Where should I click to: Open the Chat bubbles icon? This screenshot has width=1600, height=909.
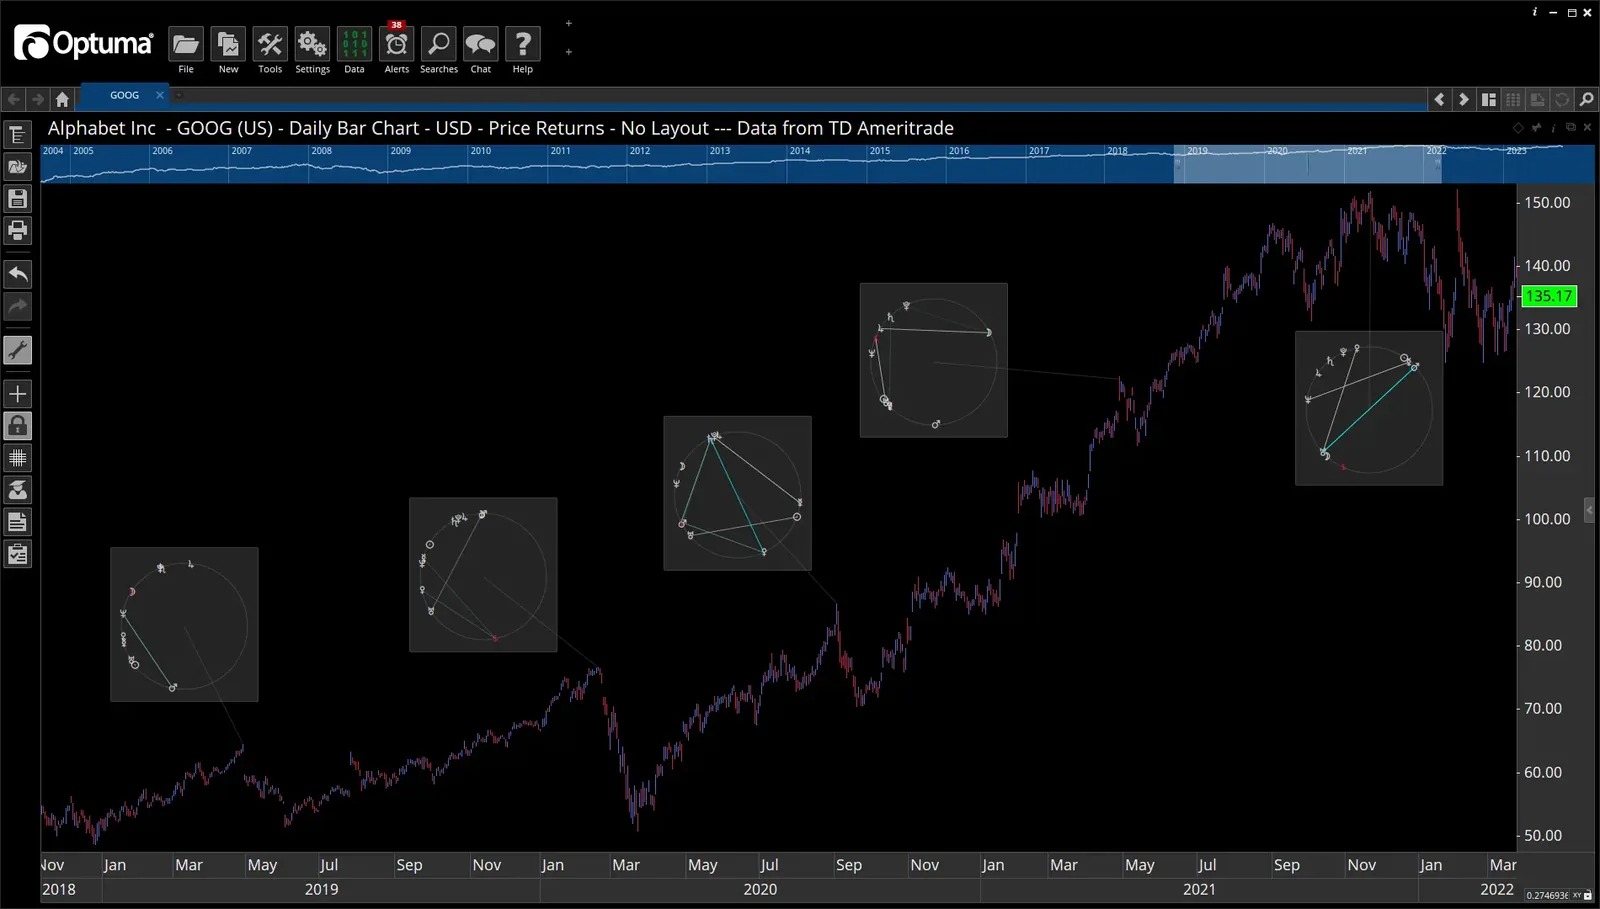[x=481, y=44]
